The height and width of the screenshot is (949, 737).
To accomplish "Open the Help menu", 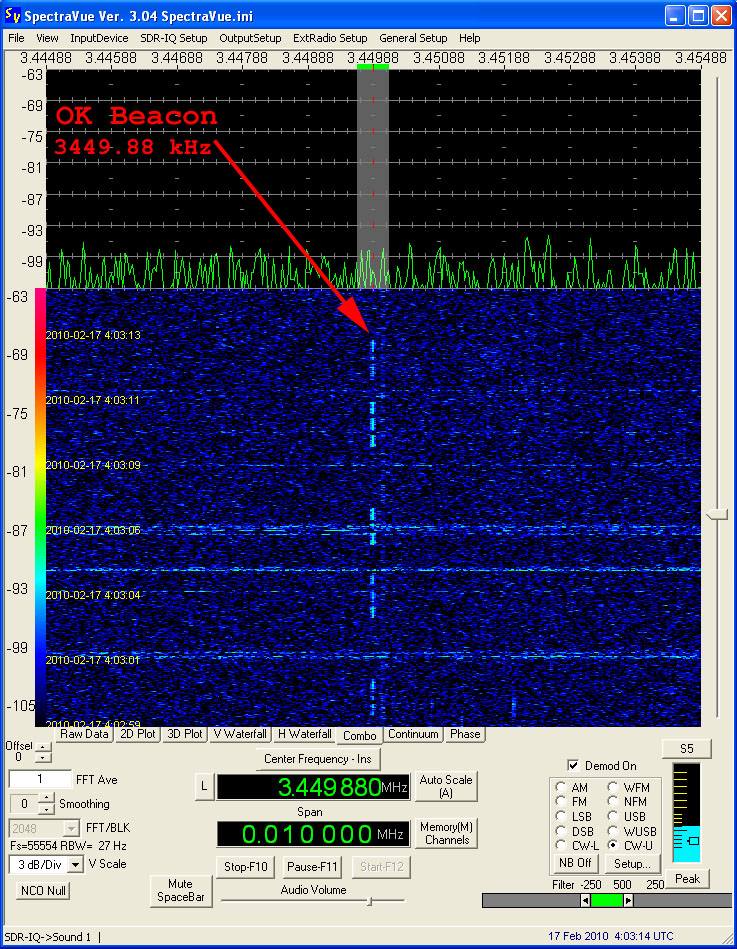I will (470, 38).
